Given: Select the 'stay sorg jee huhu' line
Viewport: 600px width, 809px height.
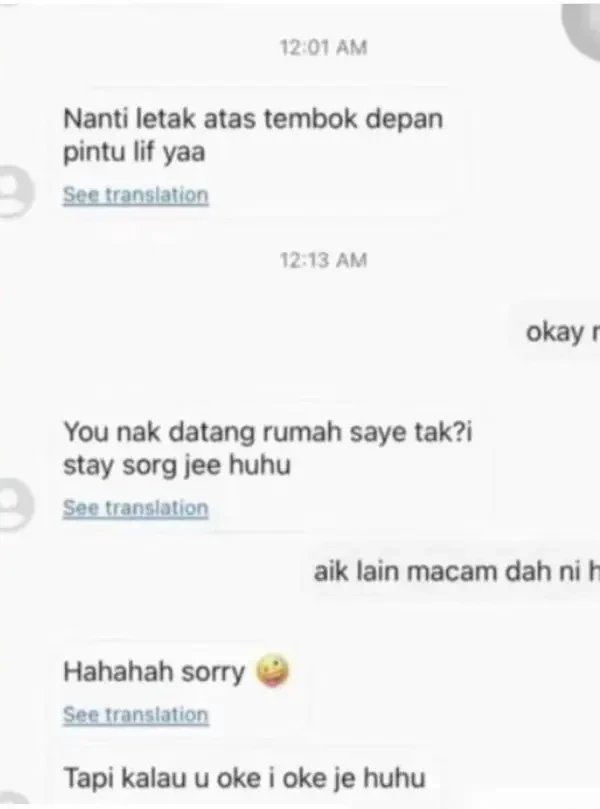Looking at the screenshot, I should (x=177, y=465).
